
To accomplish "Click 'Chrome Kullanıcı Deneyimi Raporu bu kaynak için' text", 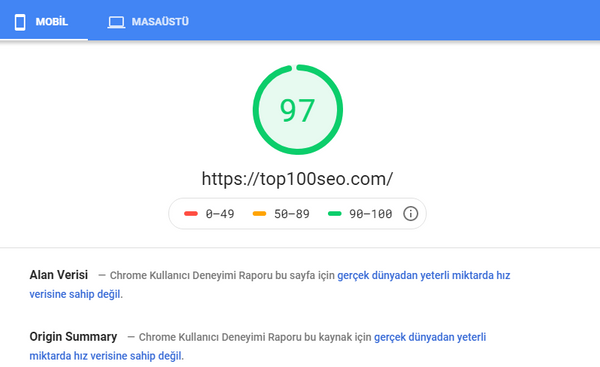I will [x=255, y=337].
